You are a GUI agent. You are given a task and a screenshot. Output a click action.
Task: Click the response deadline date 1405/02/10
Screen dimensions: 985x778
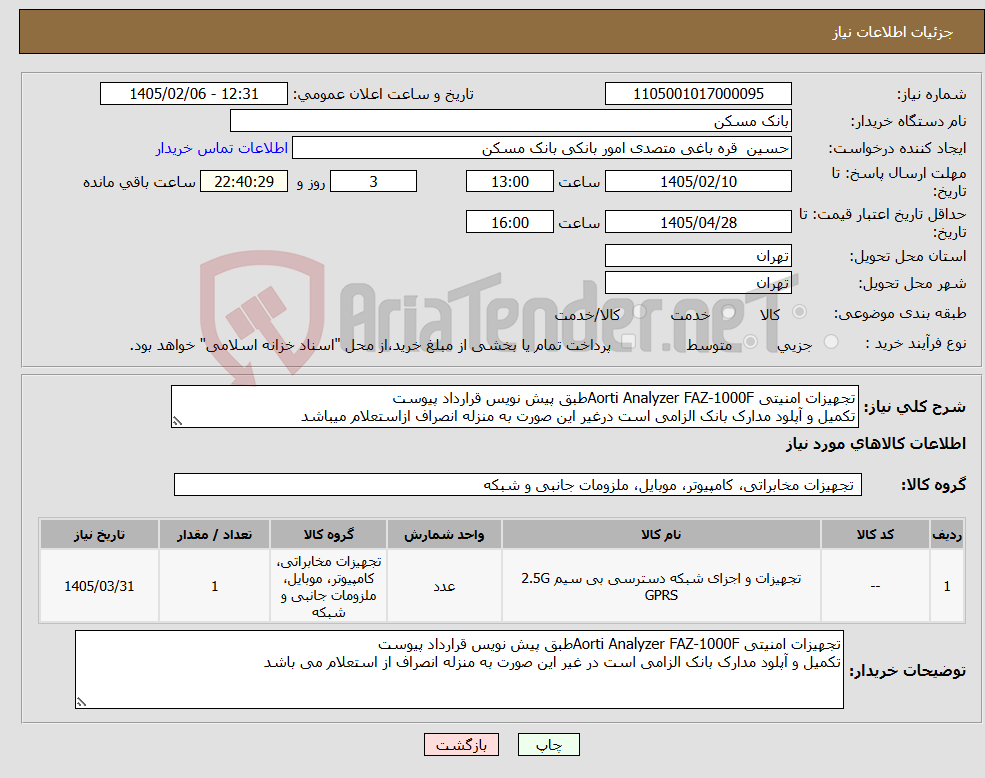coord(698,182)
